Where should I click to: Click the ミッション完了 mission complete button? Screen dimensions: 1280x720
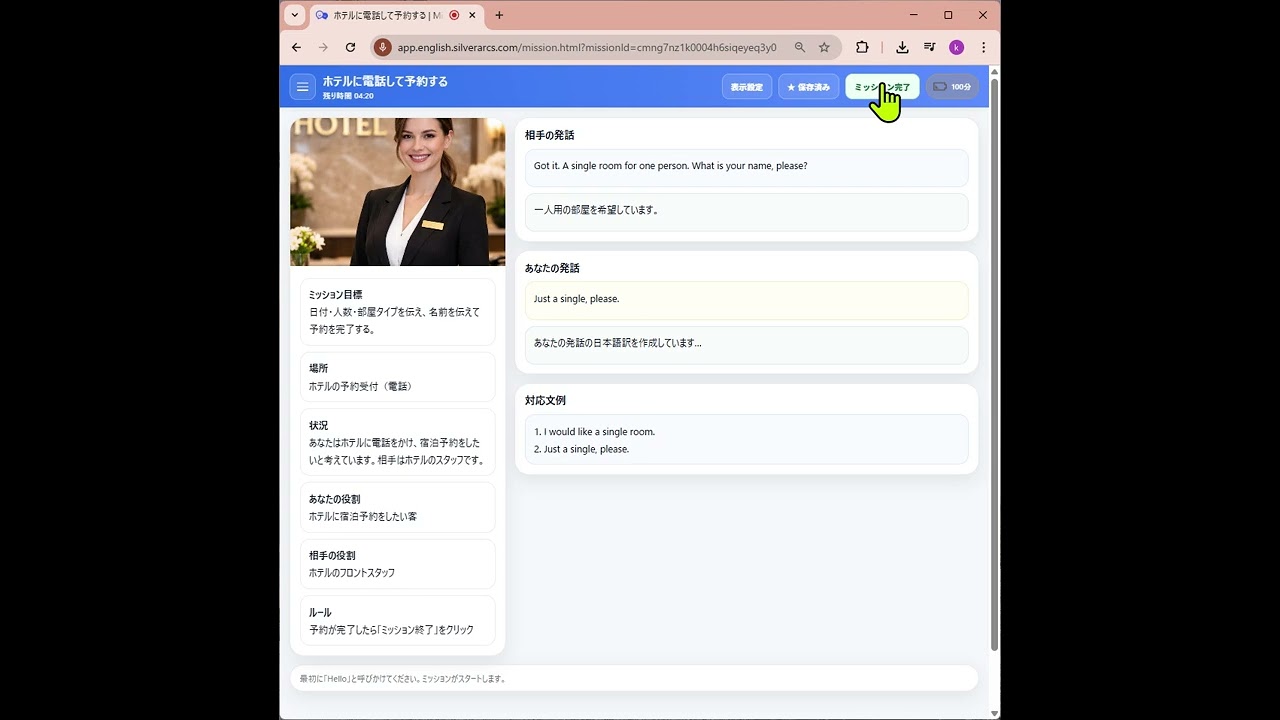click(x=882, y=87)
